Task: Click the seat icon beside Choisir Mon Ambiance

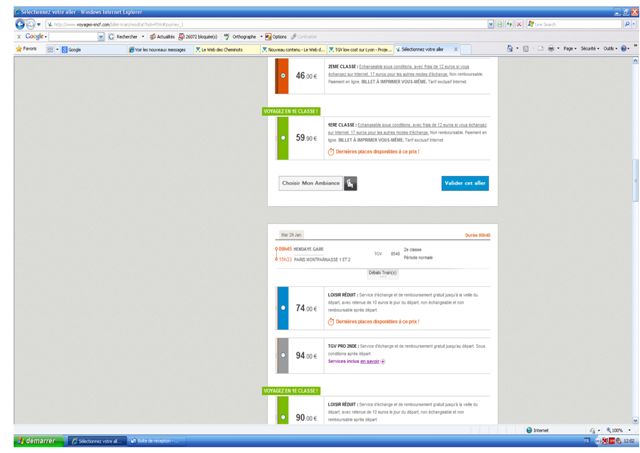Action: (x=350, y=183)
